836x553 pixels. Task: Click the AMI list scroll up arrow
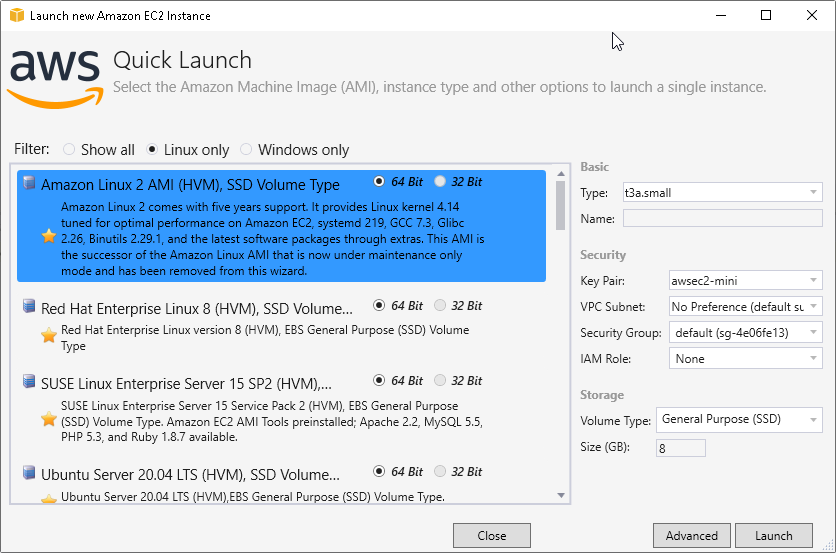pos(561,173)
